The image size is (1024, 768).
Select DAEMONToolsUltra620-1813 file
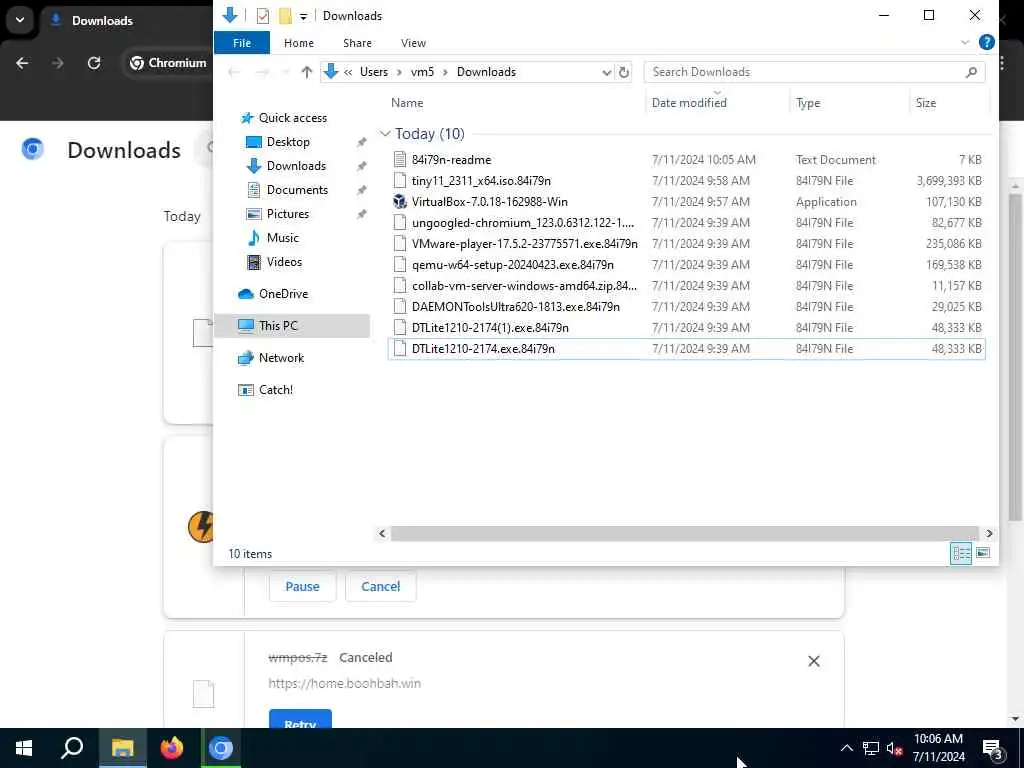686,306
